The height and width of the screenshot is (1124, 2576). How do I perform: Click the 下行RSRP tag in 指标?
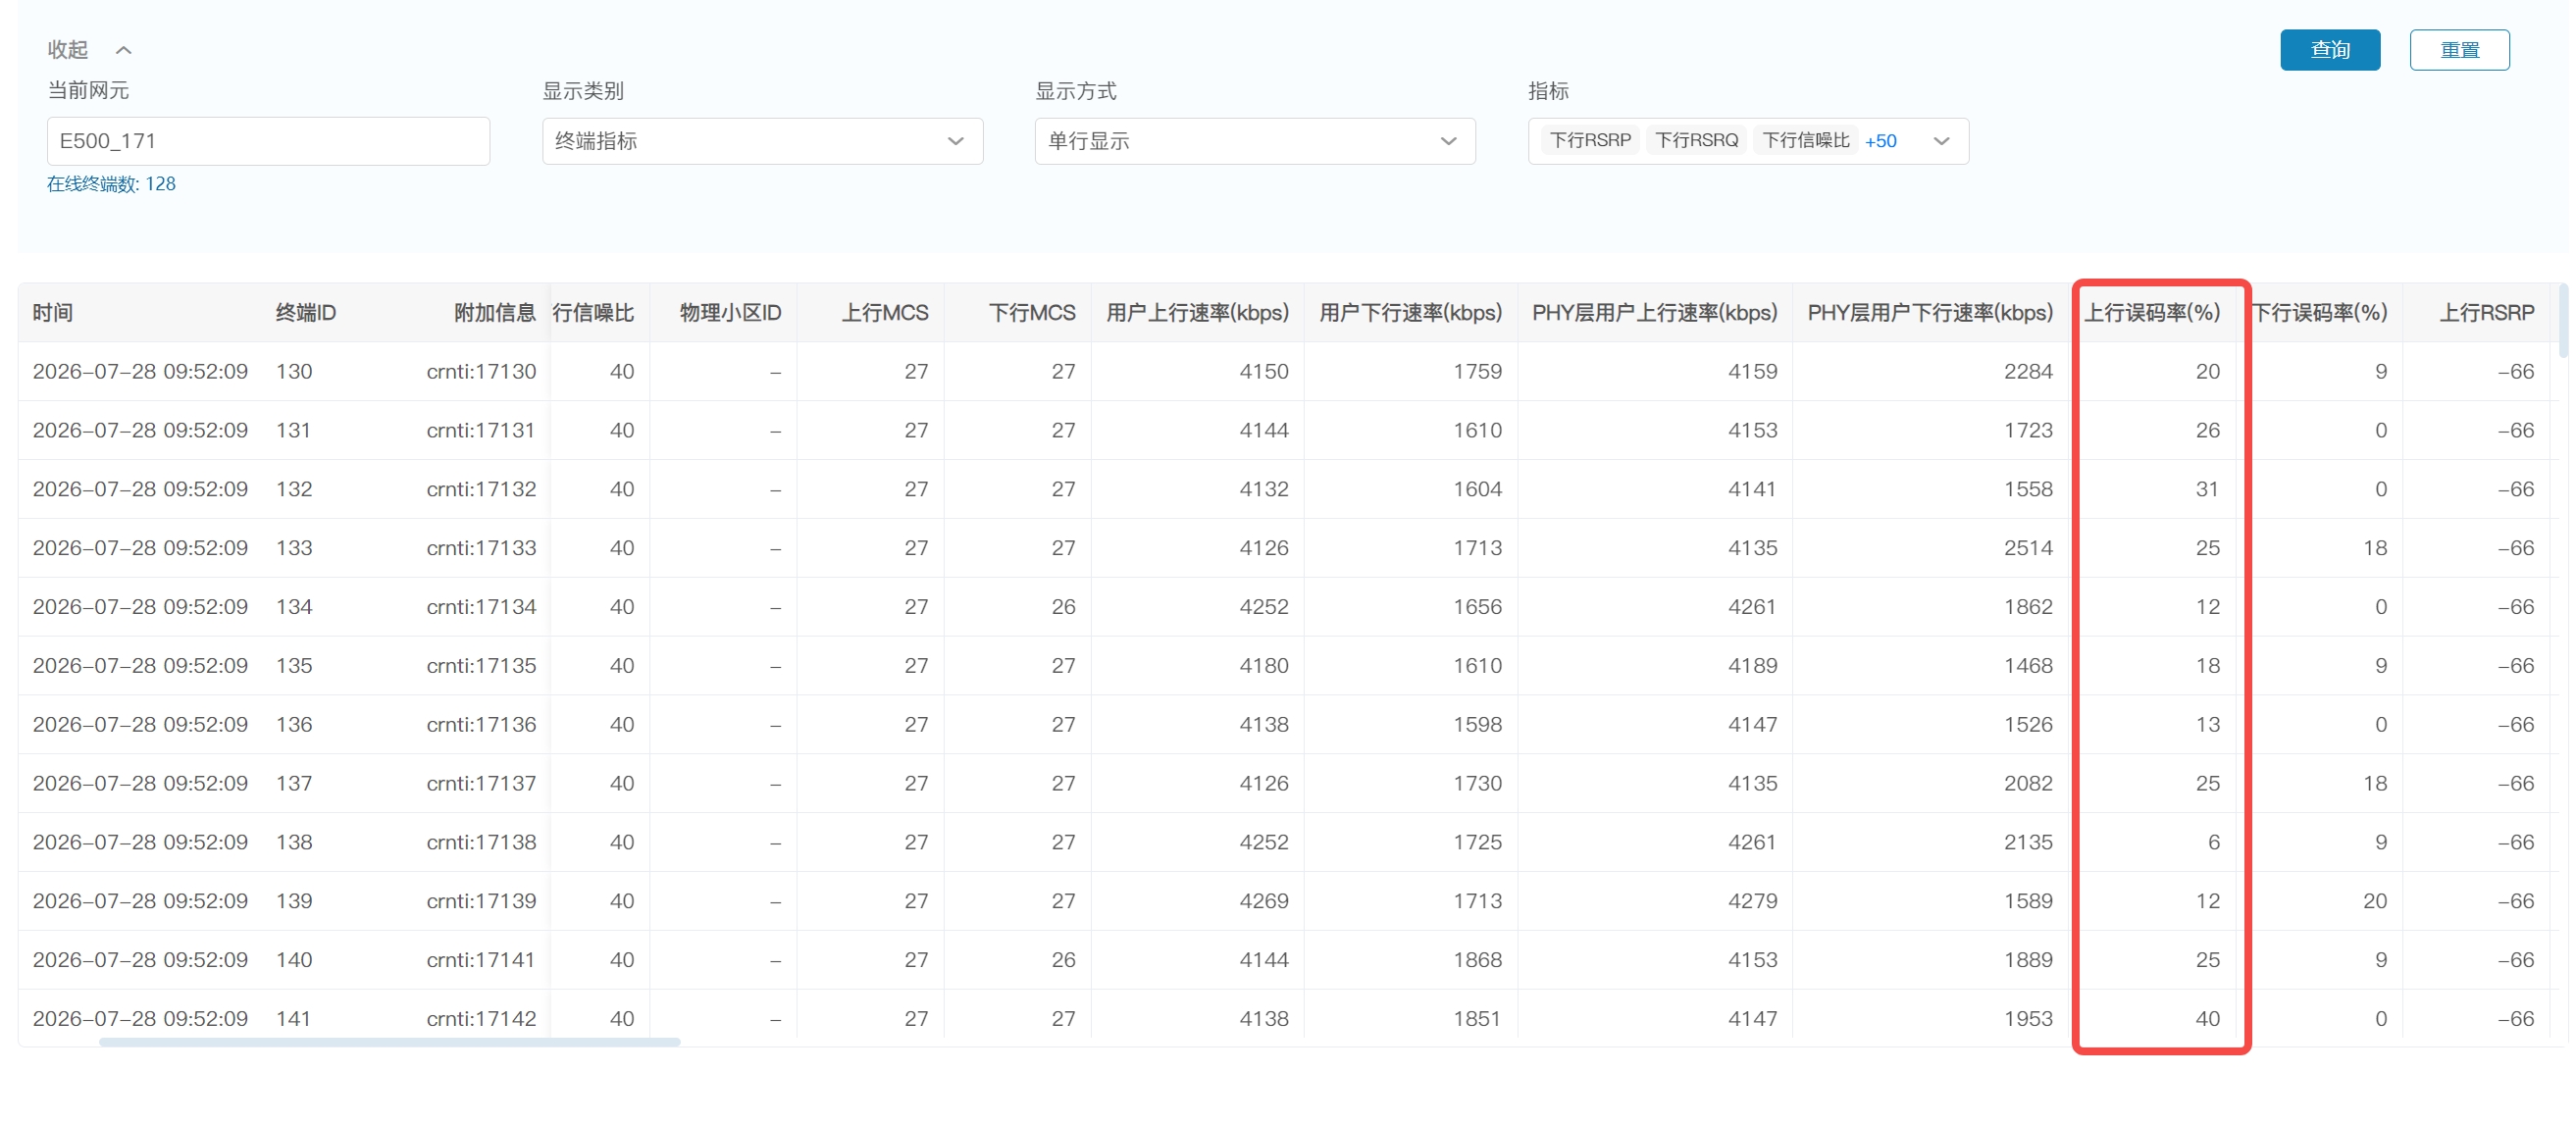[1590, 140]
